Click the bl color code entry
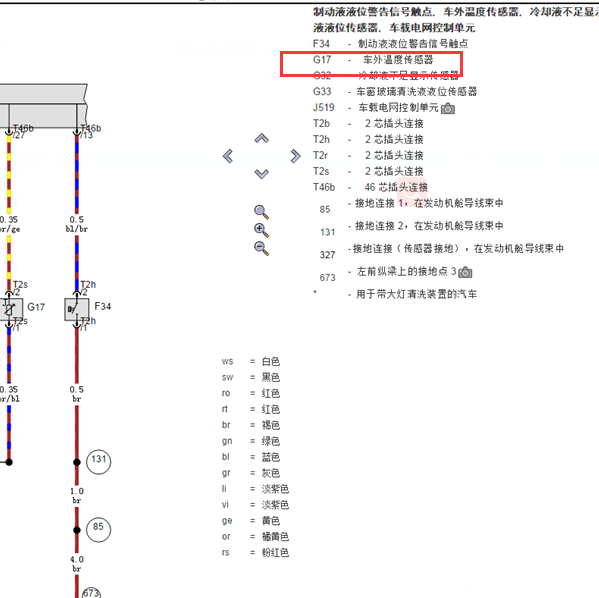 pyautogui.click(x=251, y=457)
